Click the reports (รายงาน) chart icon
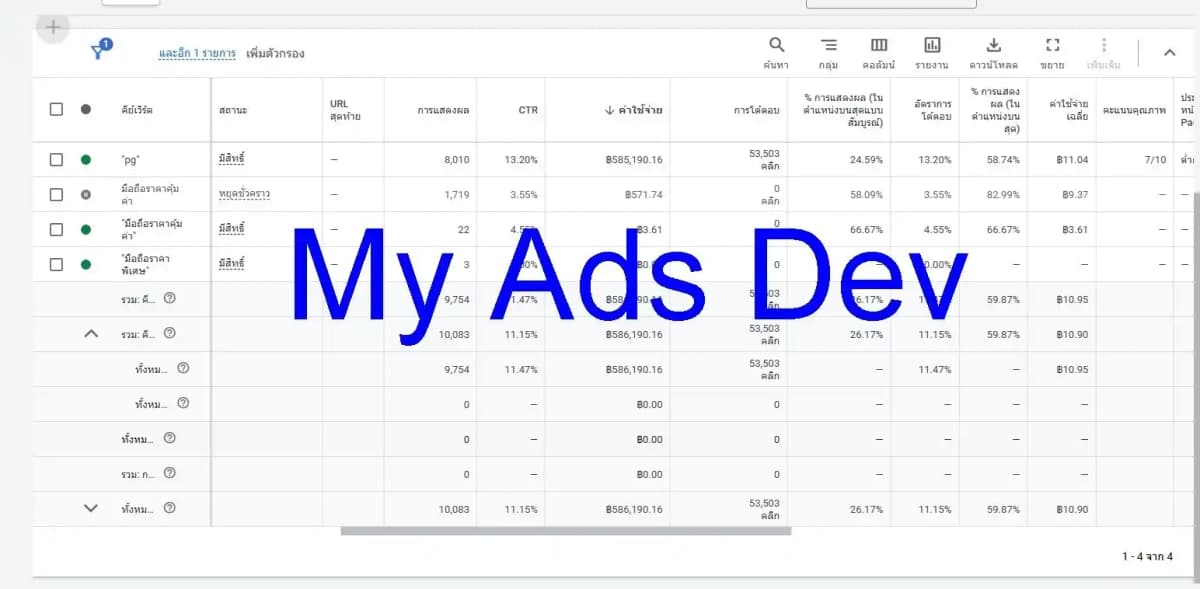The width and height of the screenshot is (1200, 589). tap(932, 45)
